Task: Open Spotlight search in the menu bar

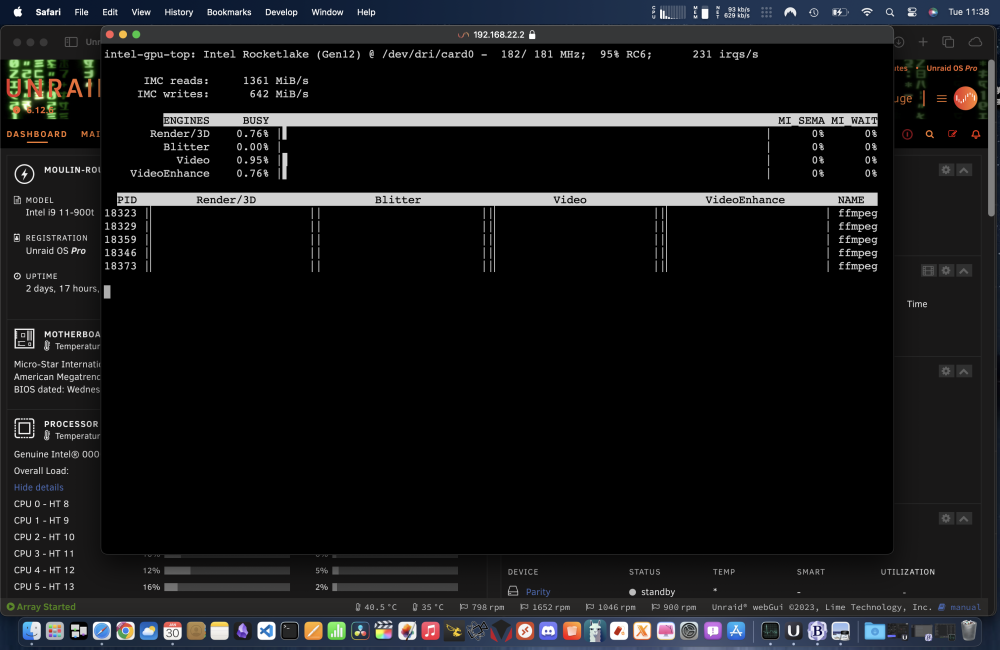Action: [x=890, y=12]
